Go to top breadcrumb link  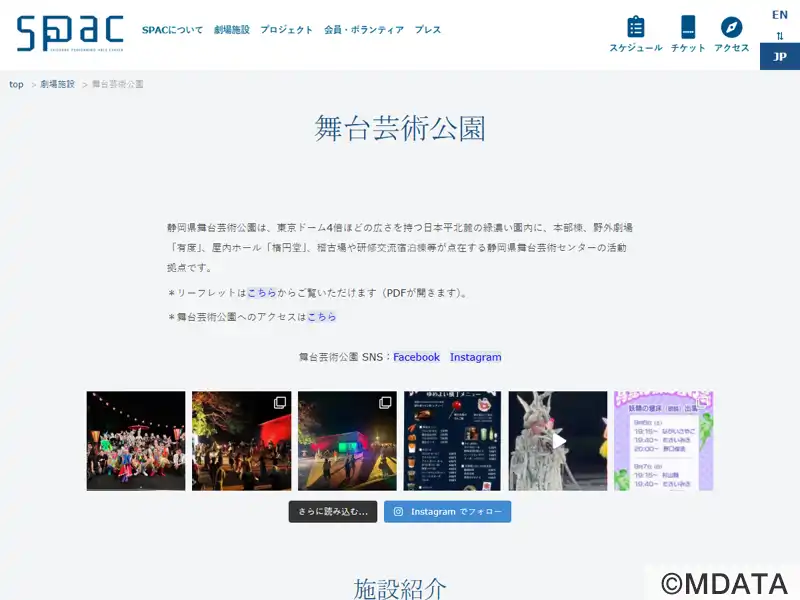coord(16,84)
